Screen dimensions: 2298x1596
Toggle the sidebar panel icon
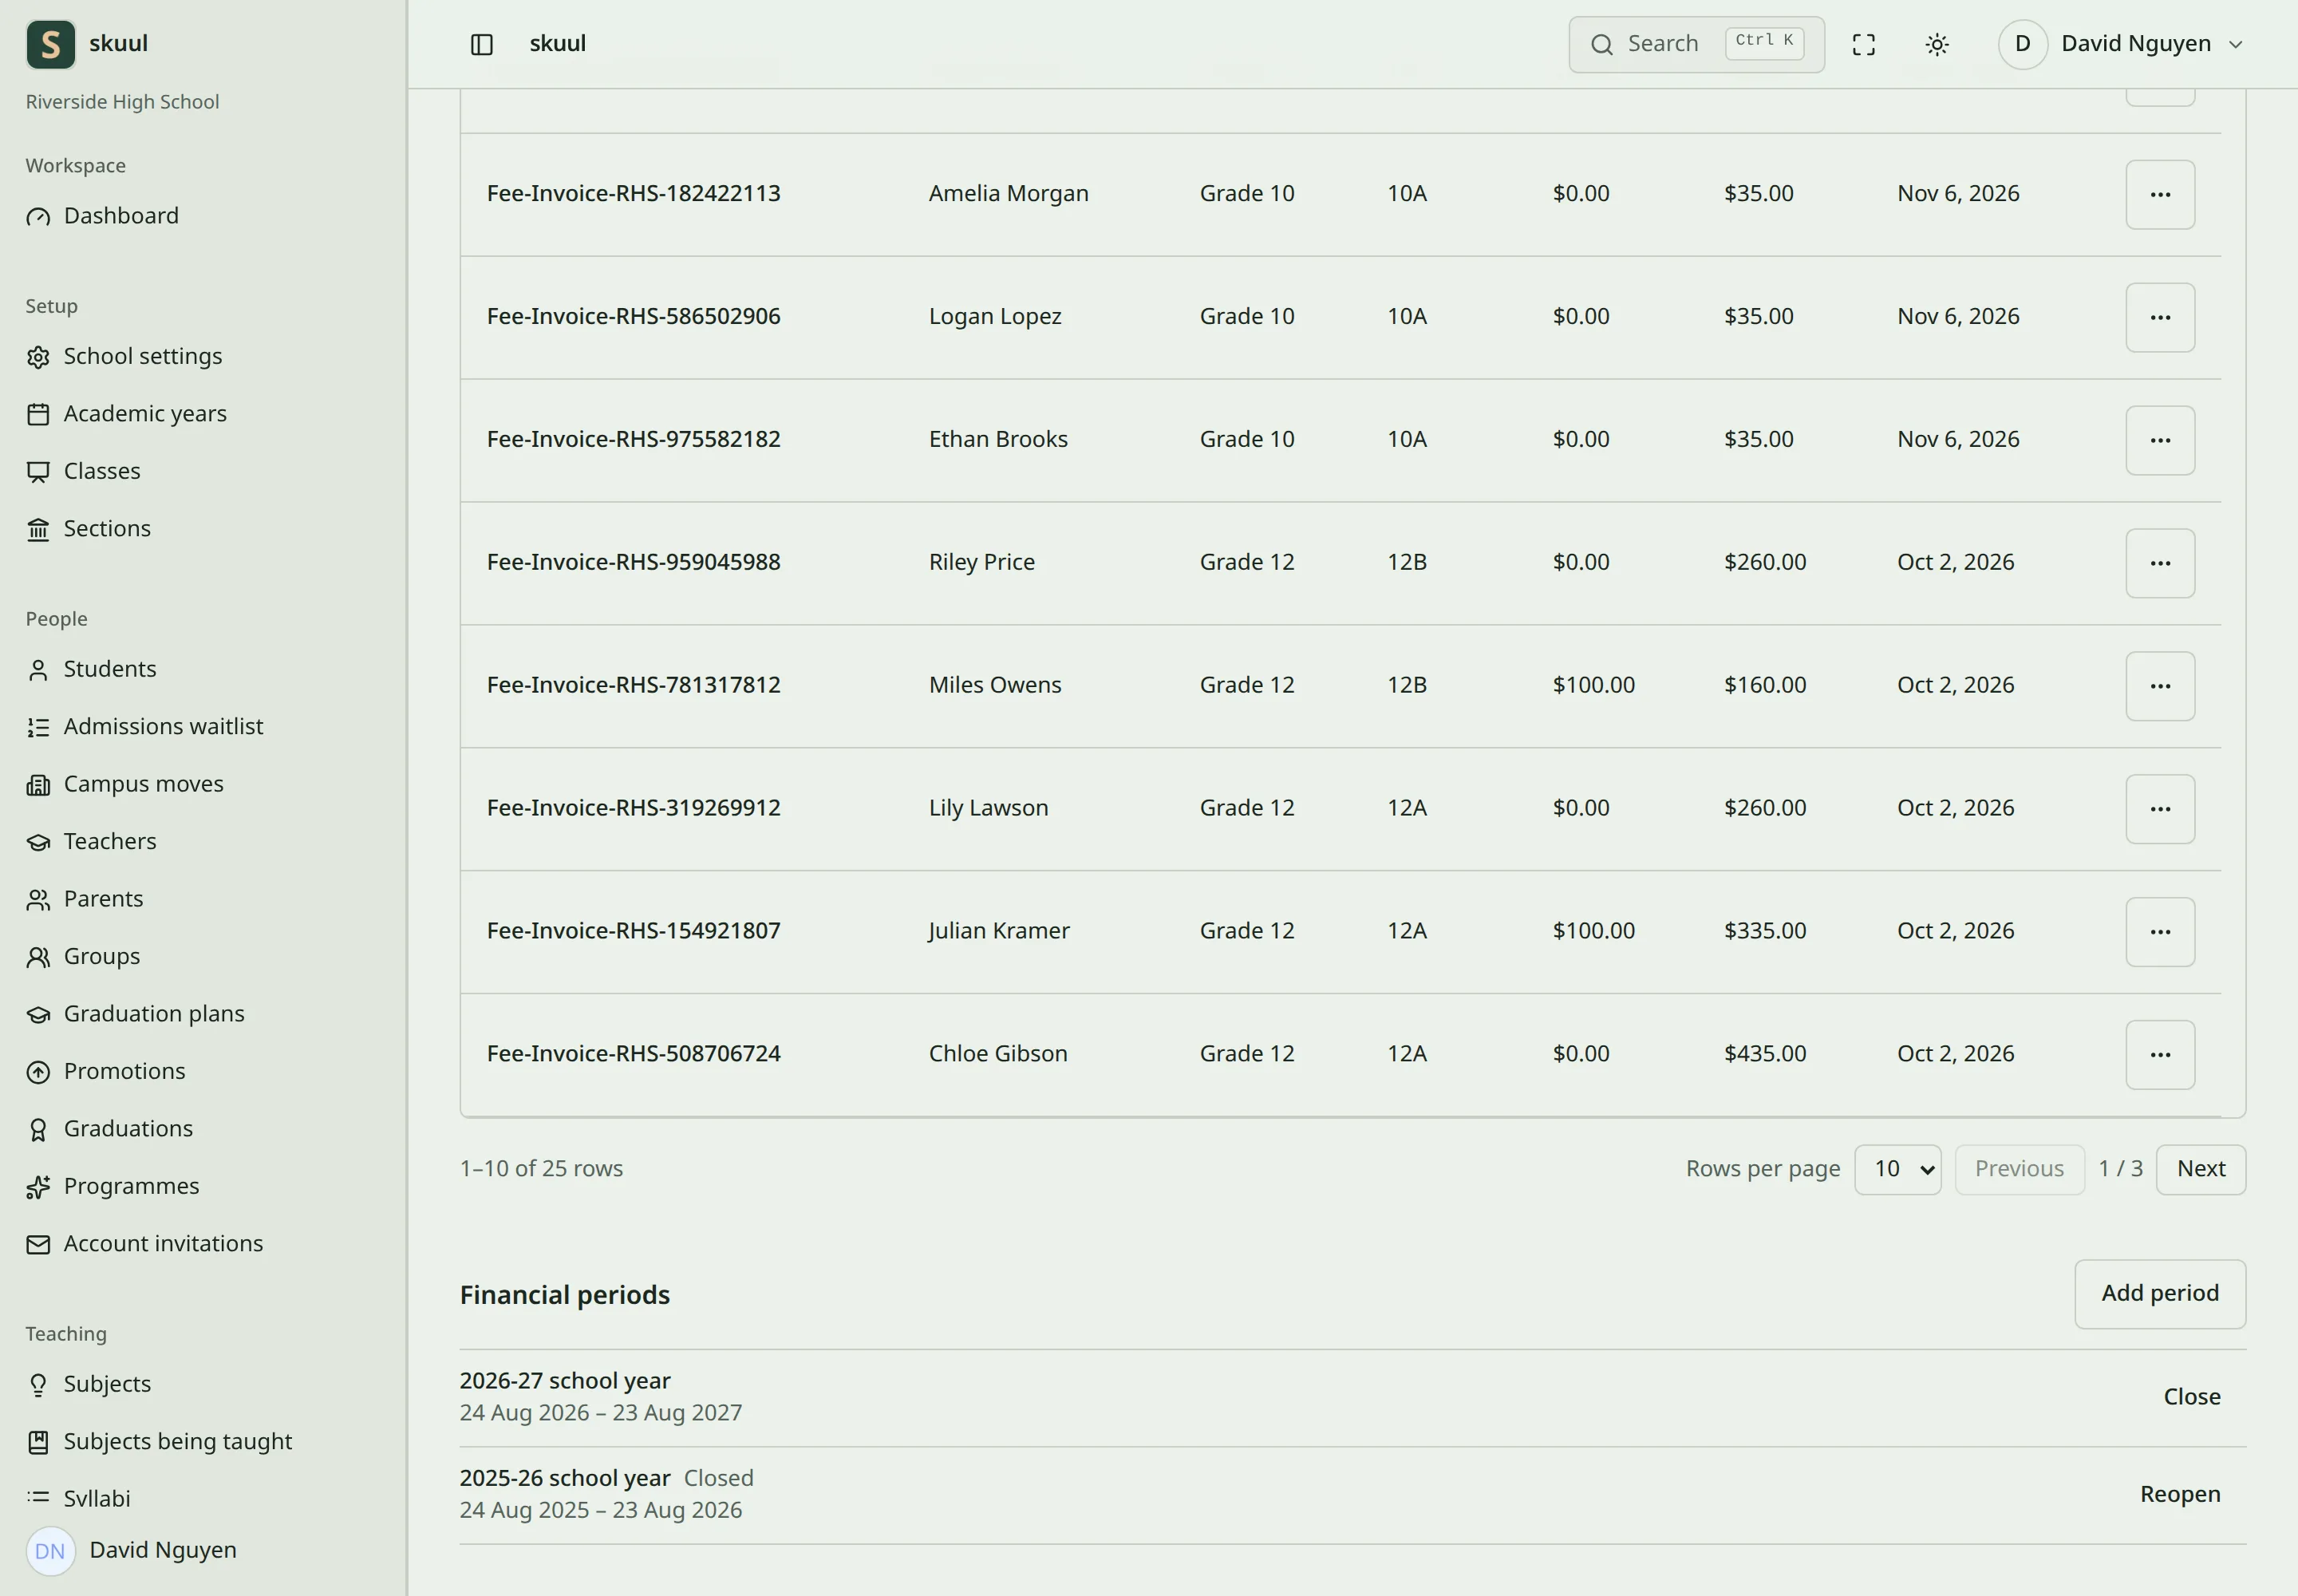tap(481, 44)
